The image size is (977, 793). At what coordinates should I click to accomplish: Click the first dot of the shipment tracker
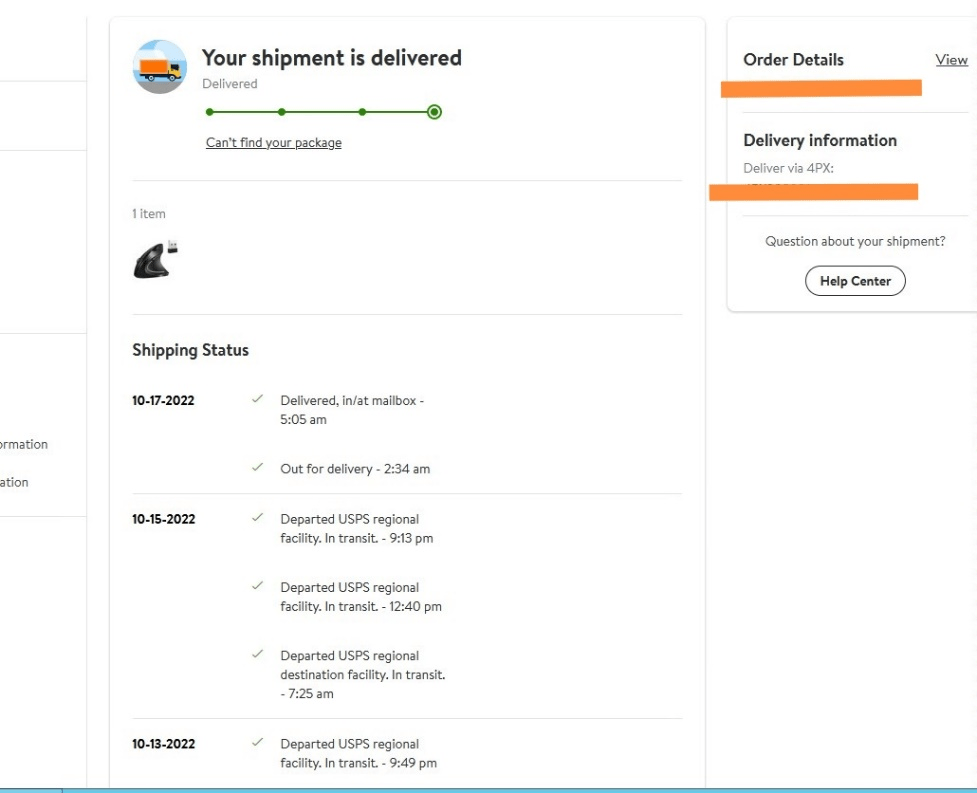tap(210, 112)
